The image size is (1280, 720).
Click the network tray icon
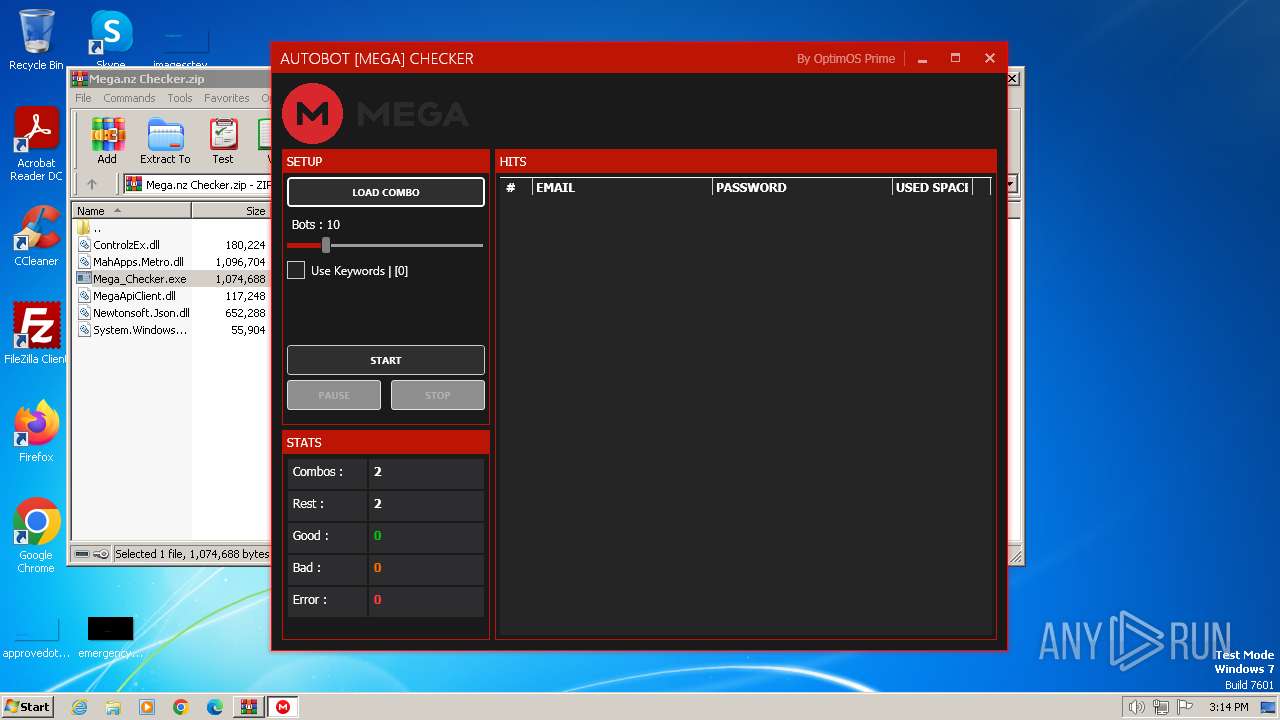(x=1160, y=707)
